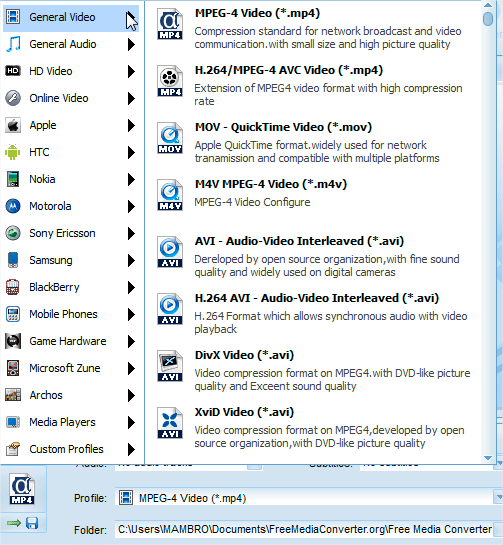Screen dimensions: 503x545
Task: Expand the General Audio submenu arrow
Action: [131, 44]
